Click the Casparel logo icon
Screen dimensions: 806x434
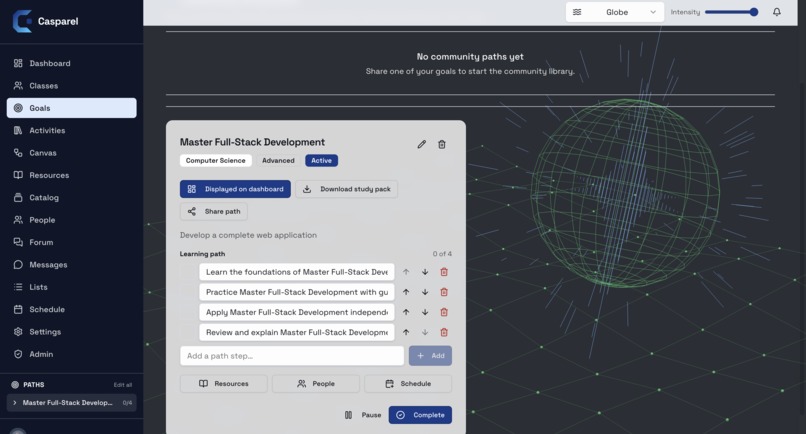pos(22,21)
